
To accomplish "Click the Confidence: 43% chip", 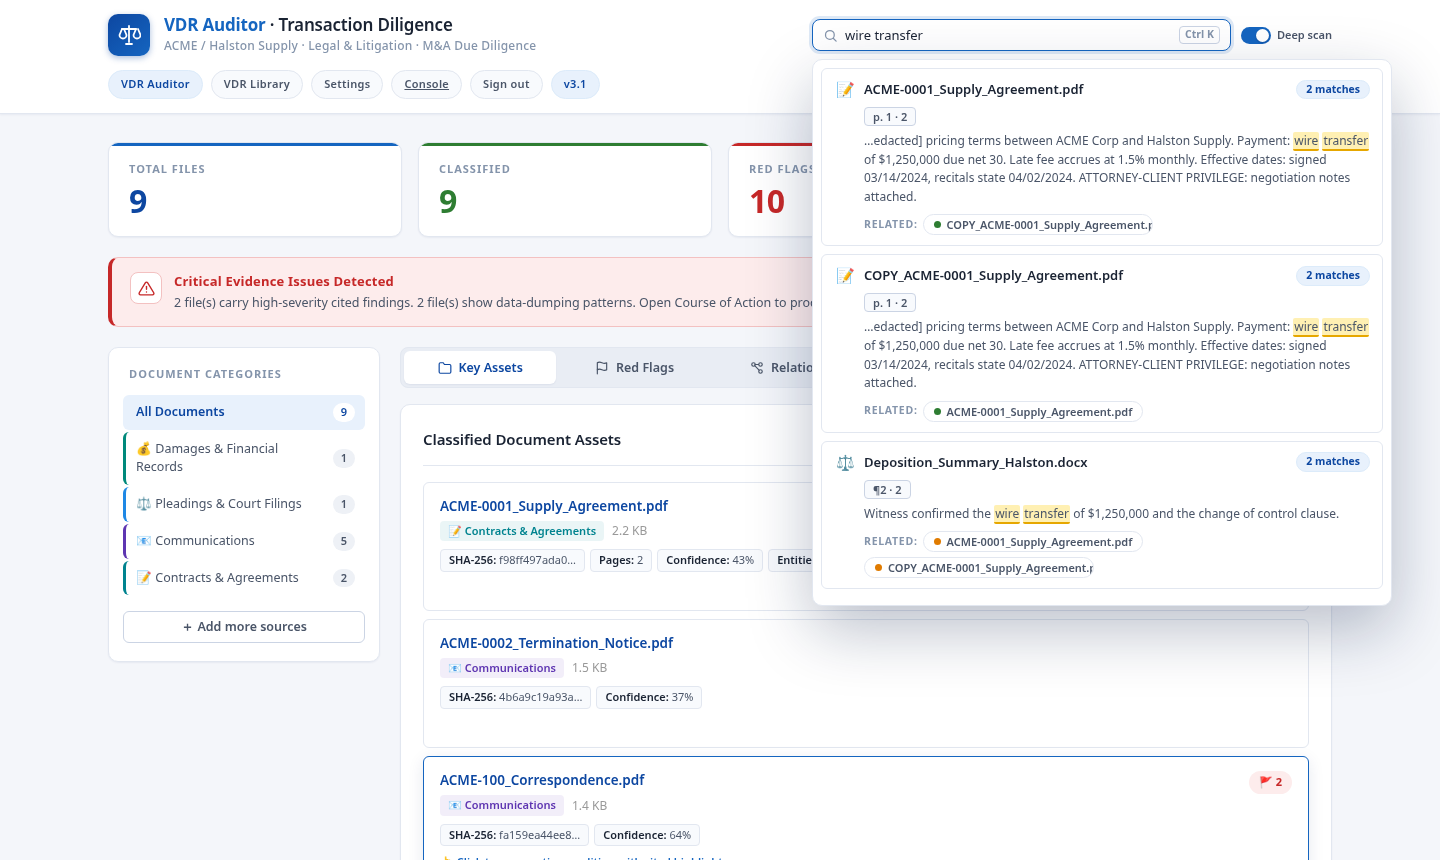I will (710, 560).
